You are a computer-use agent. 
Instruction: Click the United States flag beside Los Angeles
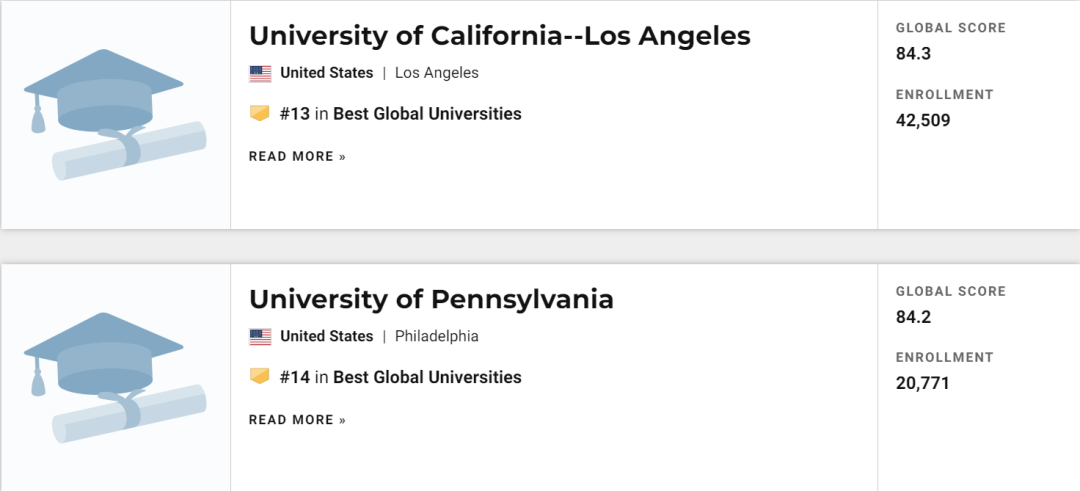tap(260, 73)
